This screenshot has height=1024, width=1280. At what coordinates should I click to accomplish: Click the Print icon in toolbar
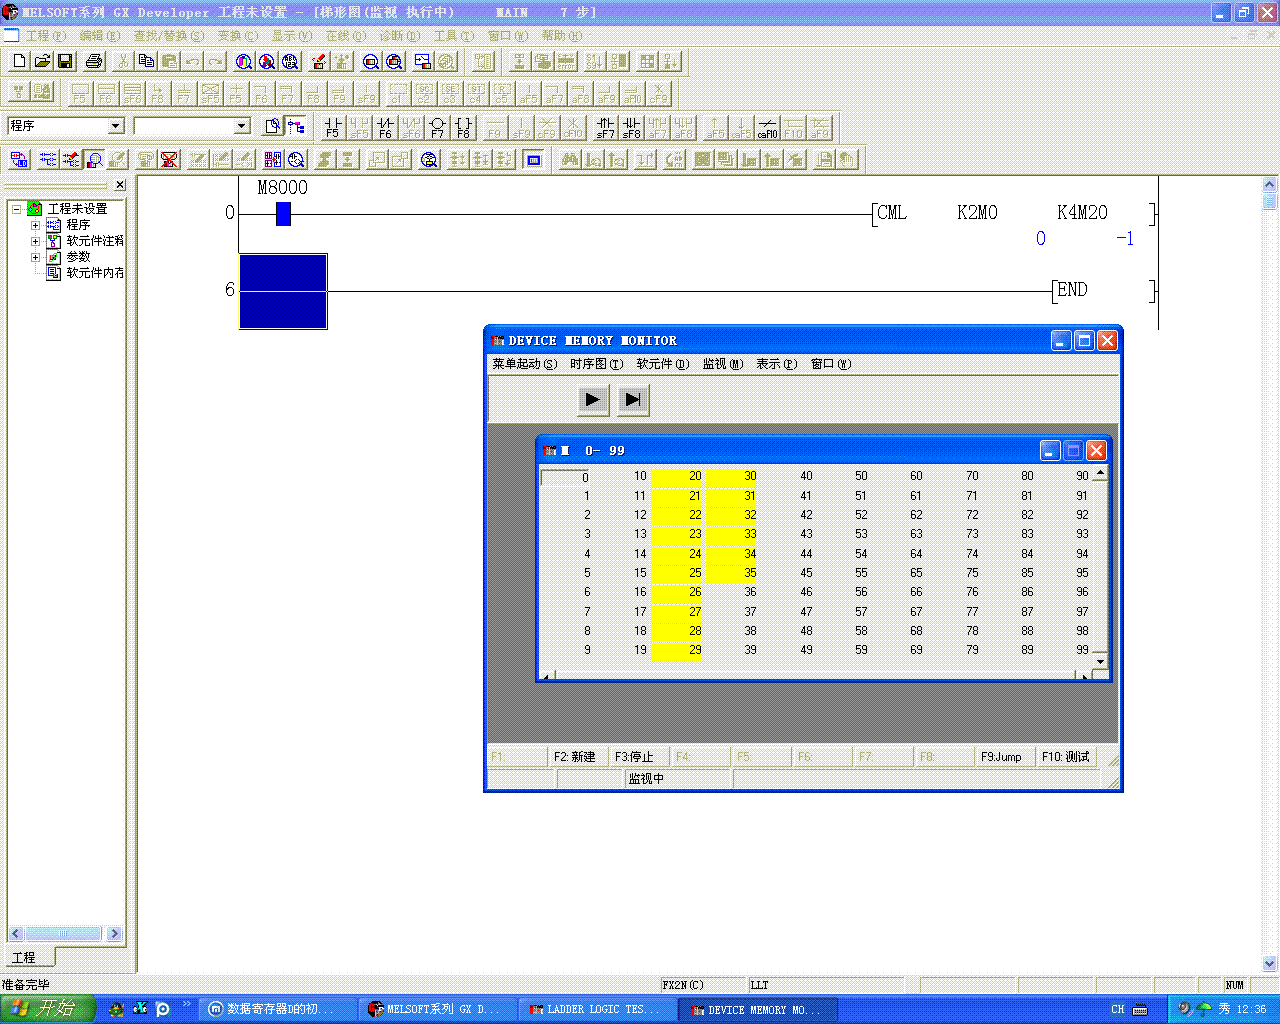[94, 62]
